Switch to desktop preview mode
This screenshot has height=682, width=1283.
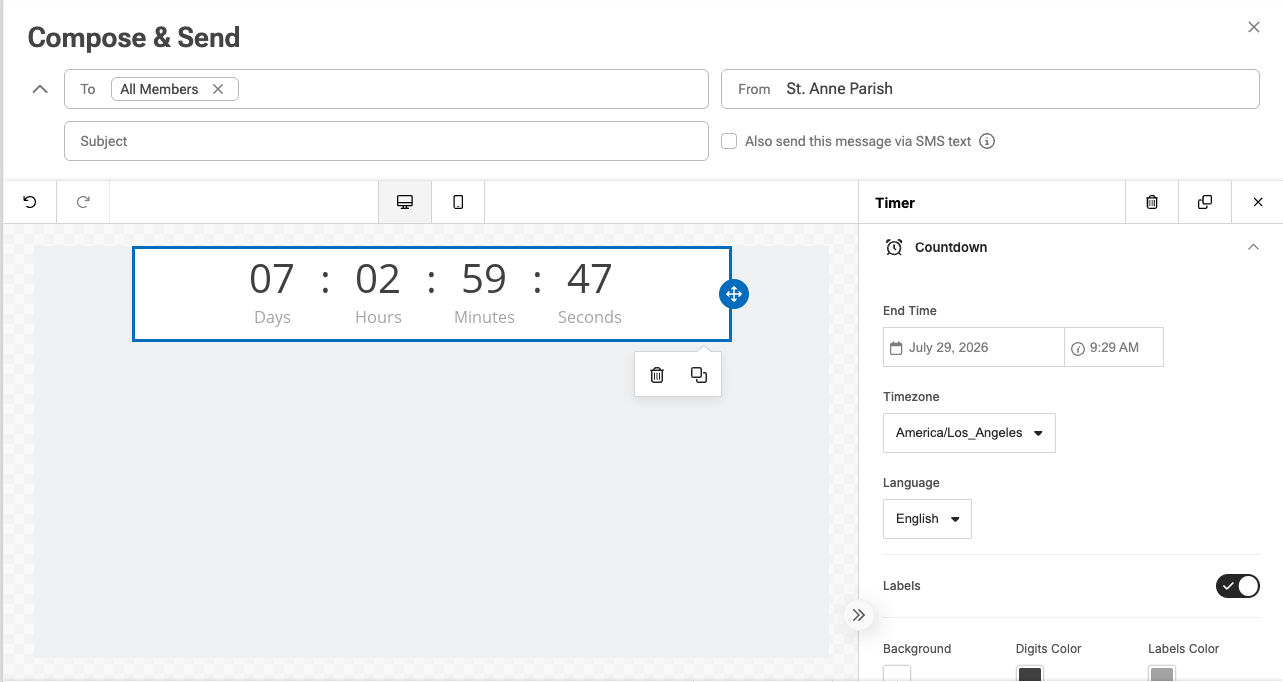(x=405, y=202)
